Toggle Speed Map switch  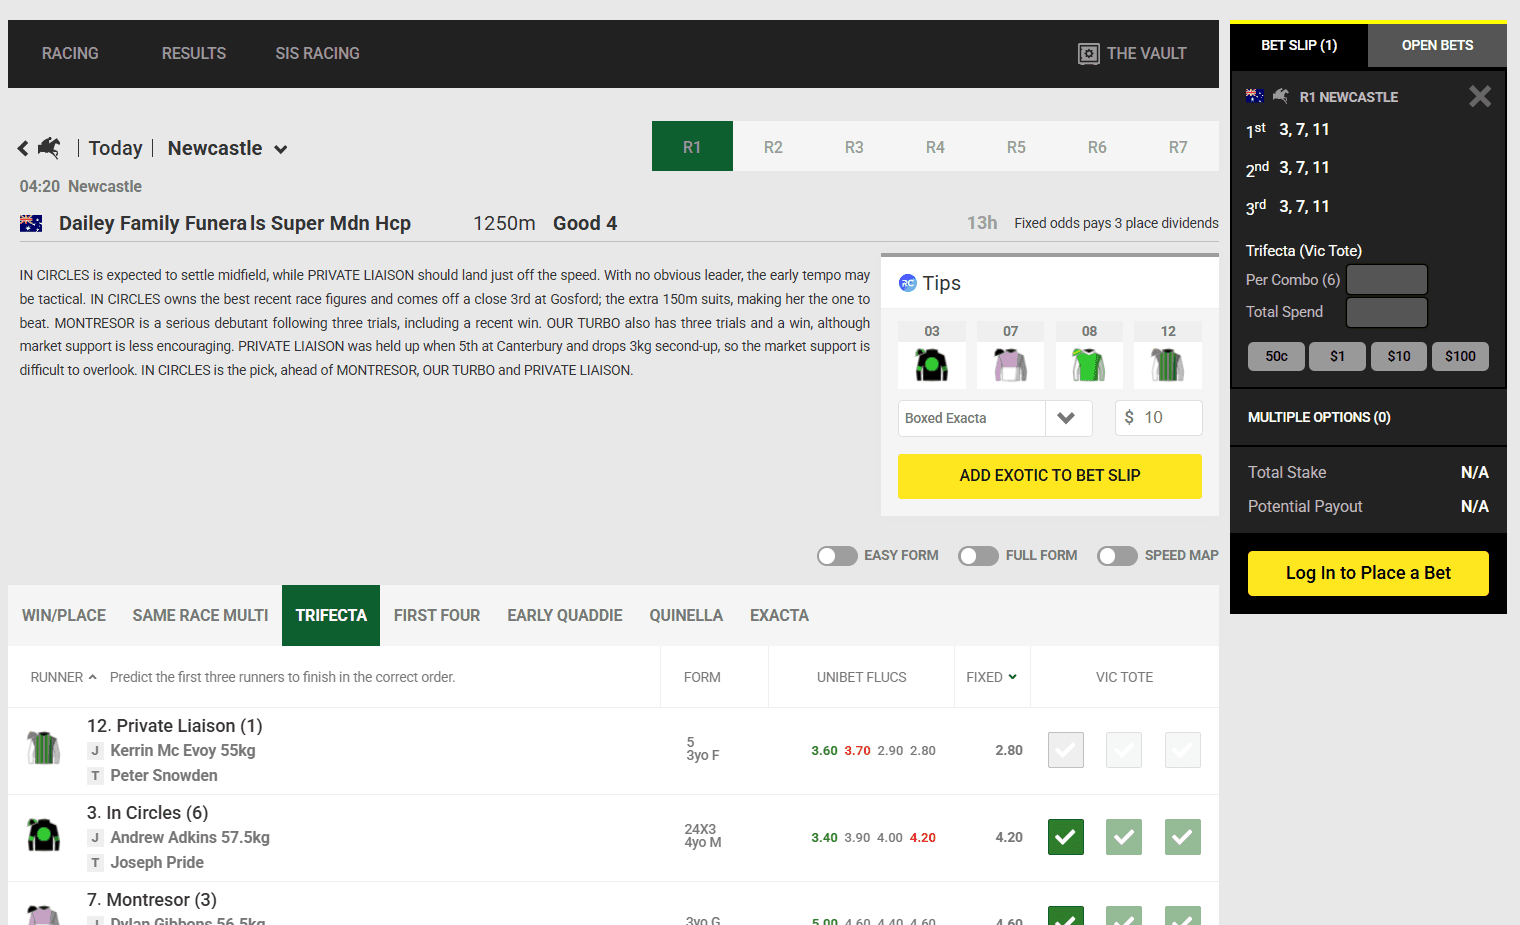1117,556
